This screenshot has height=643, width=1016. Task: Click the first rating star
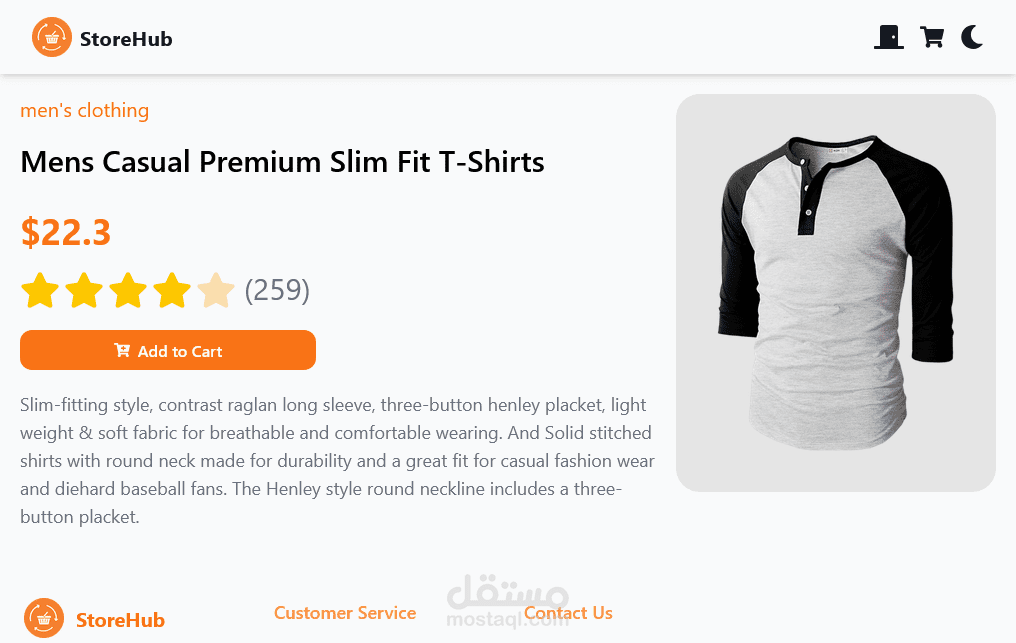click(x=41, y=291)
